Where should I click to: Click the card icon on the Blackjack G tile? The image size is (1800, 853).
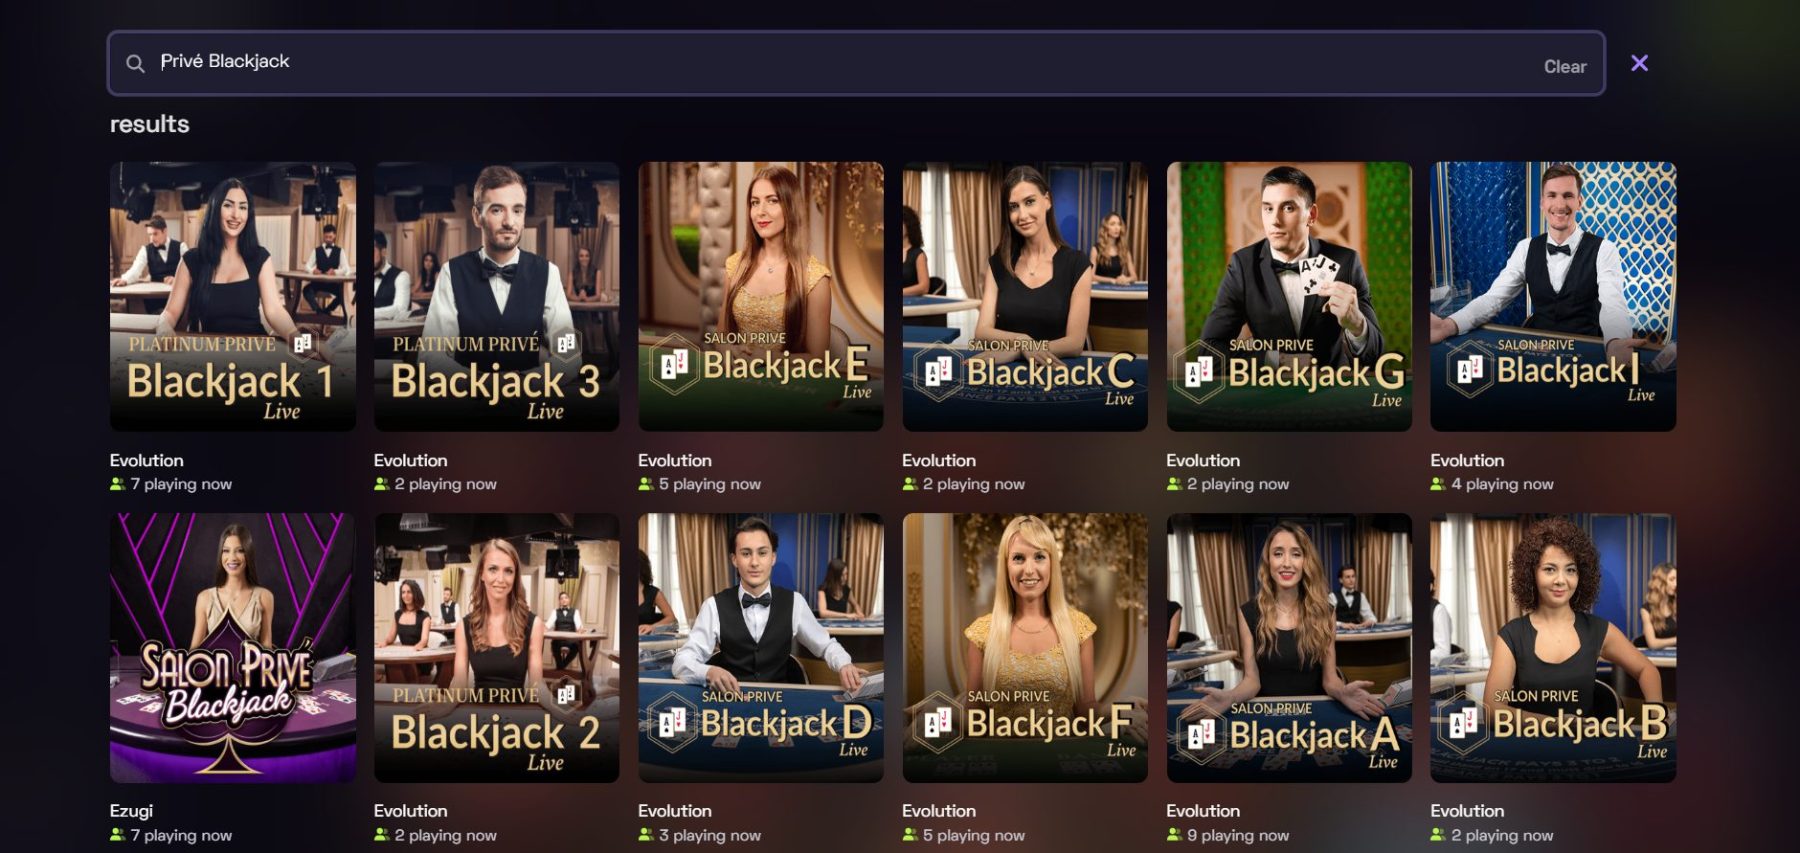[x=1198, y=374]
